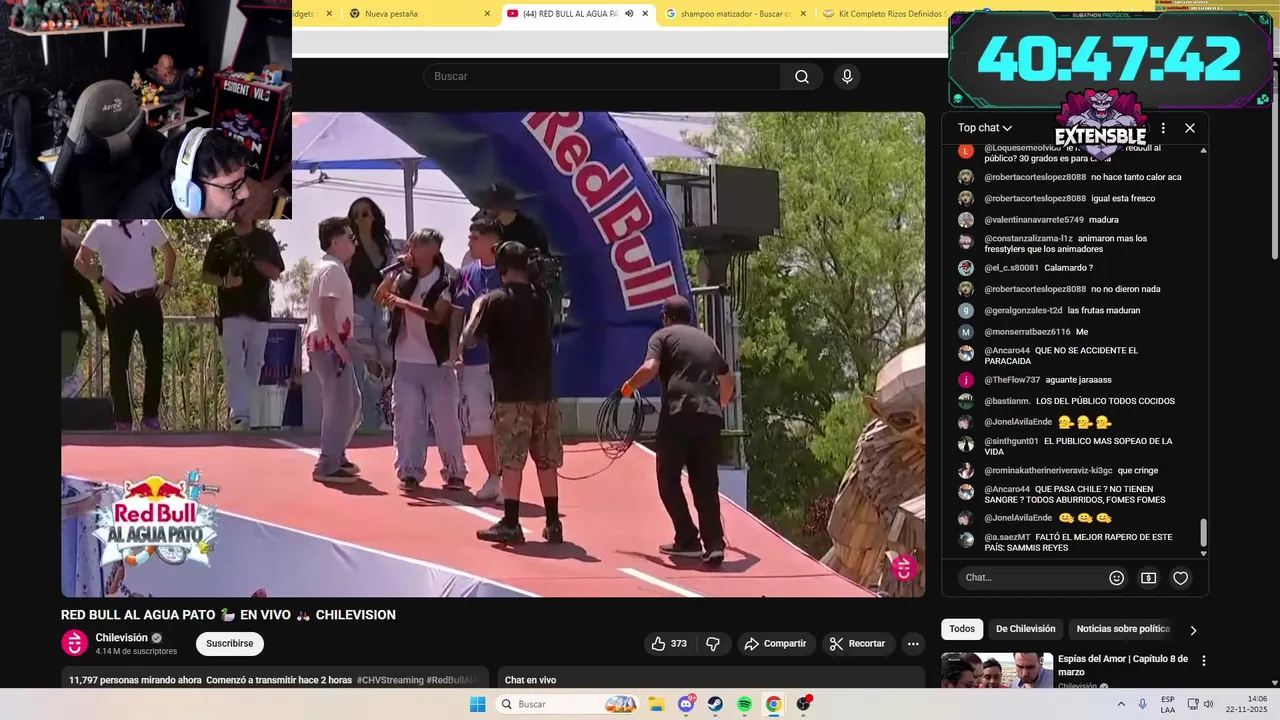Open the Chilevisión channel name link

point(122,638)
